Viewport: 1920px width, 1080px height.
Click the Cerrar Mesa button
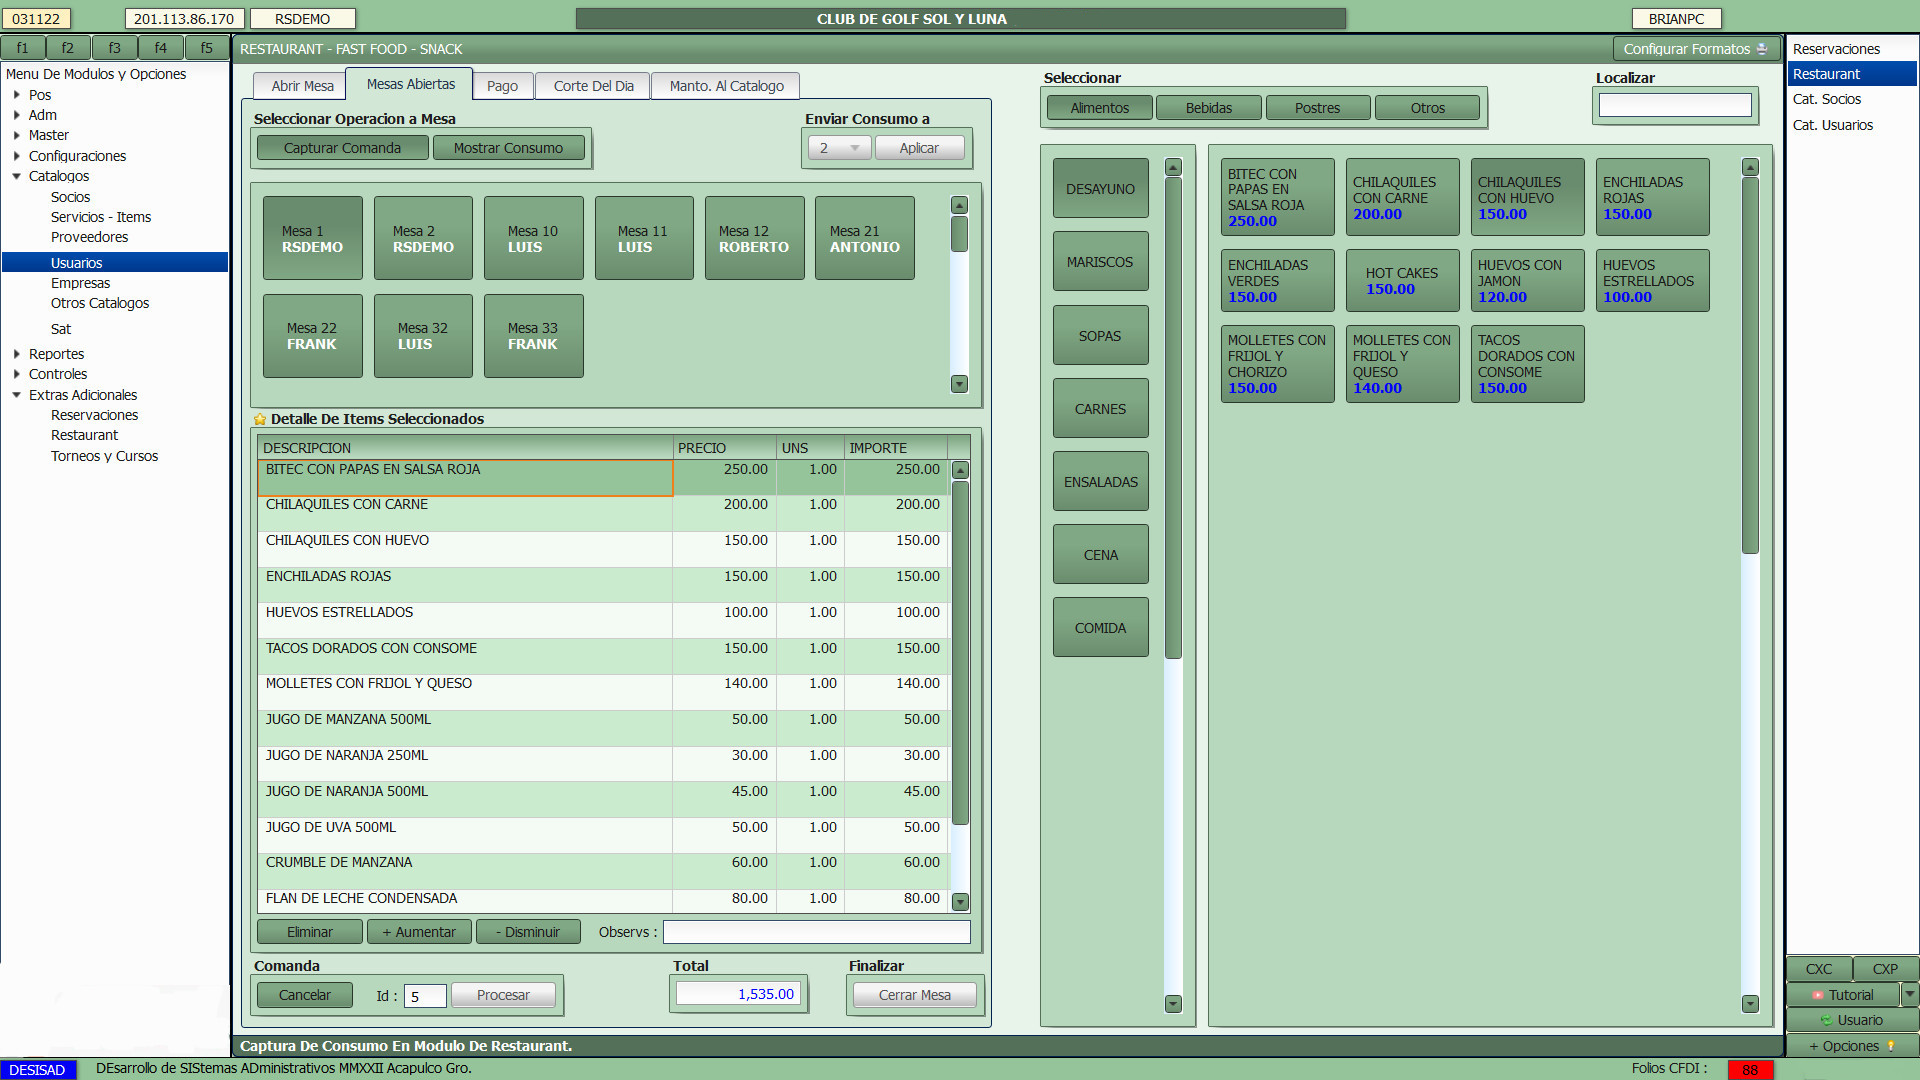point(914,995)
